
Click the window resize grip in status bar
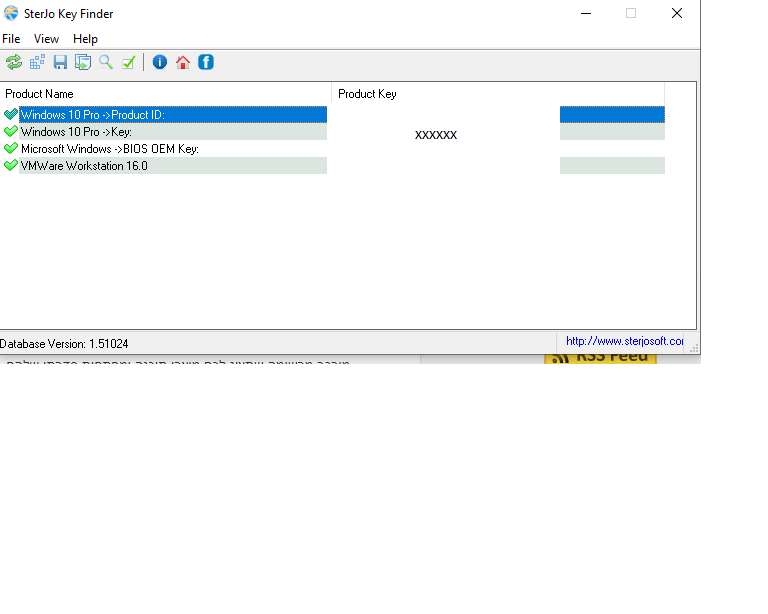[x=694, y=348]
